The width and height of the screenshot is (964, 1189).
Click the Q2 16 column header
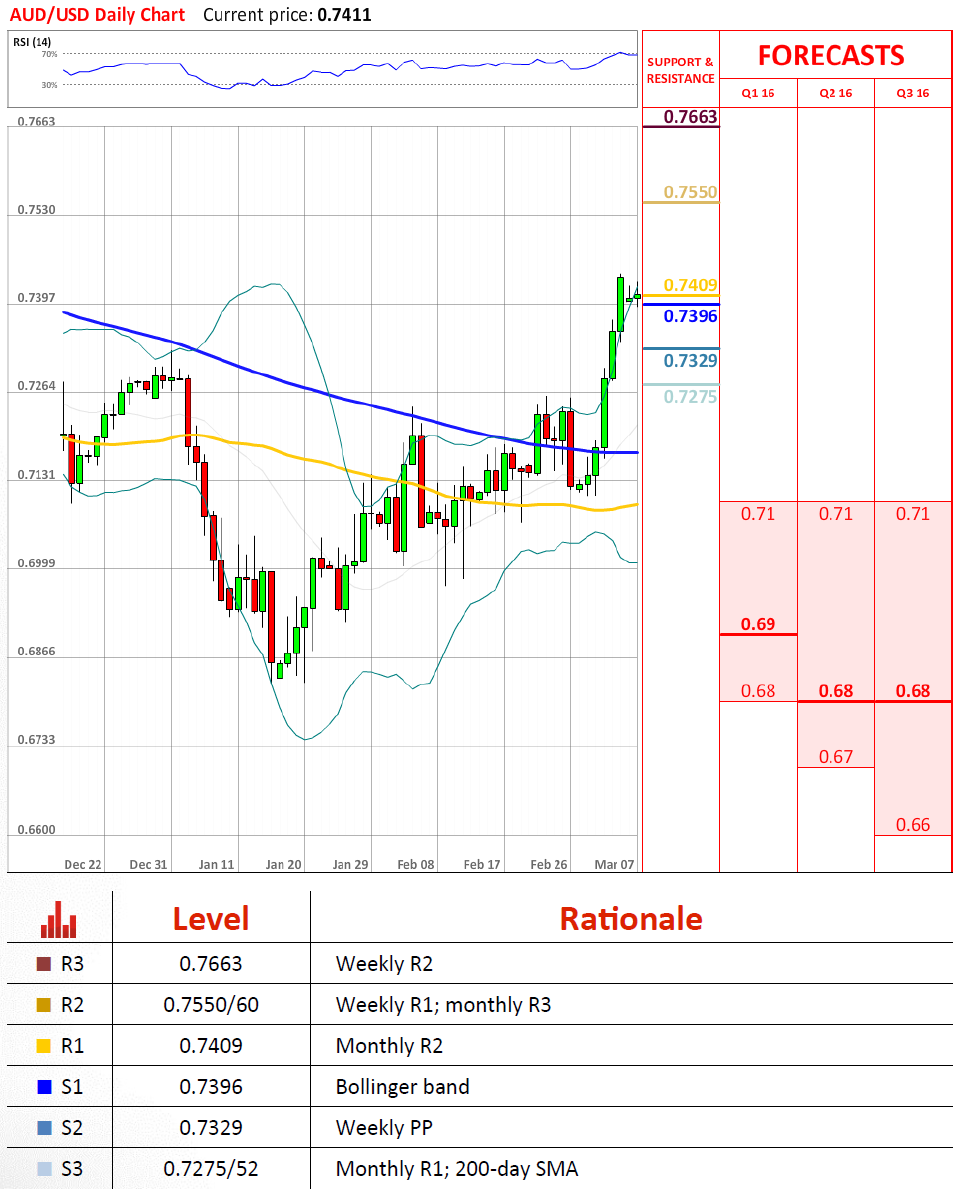click(836, 93)
